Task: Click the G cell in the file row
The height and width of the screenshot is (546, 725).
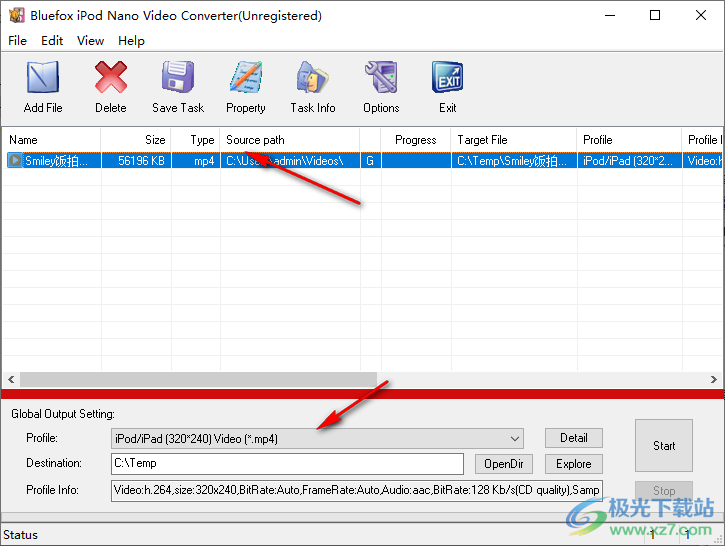Action: pyautogui.click(x=370, y=161)
